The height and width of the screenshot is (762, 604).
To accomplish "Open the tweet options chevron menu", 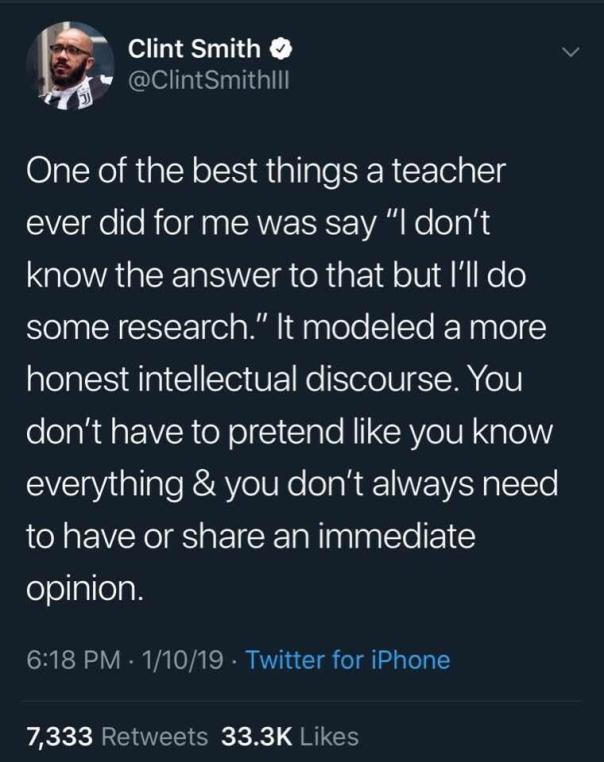I will point(568,49).
